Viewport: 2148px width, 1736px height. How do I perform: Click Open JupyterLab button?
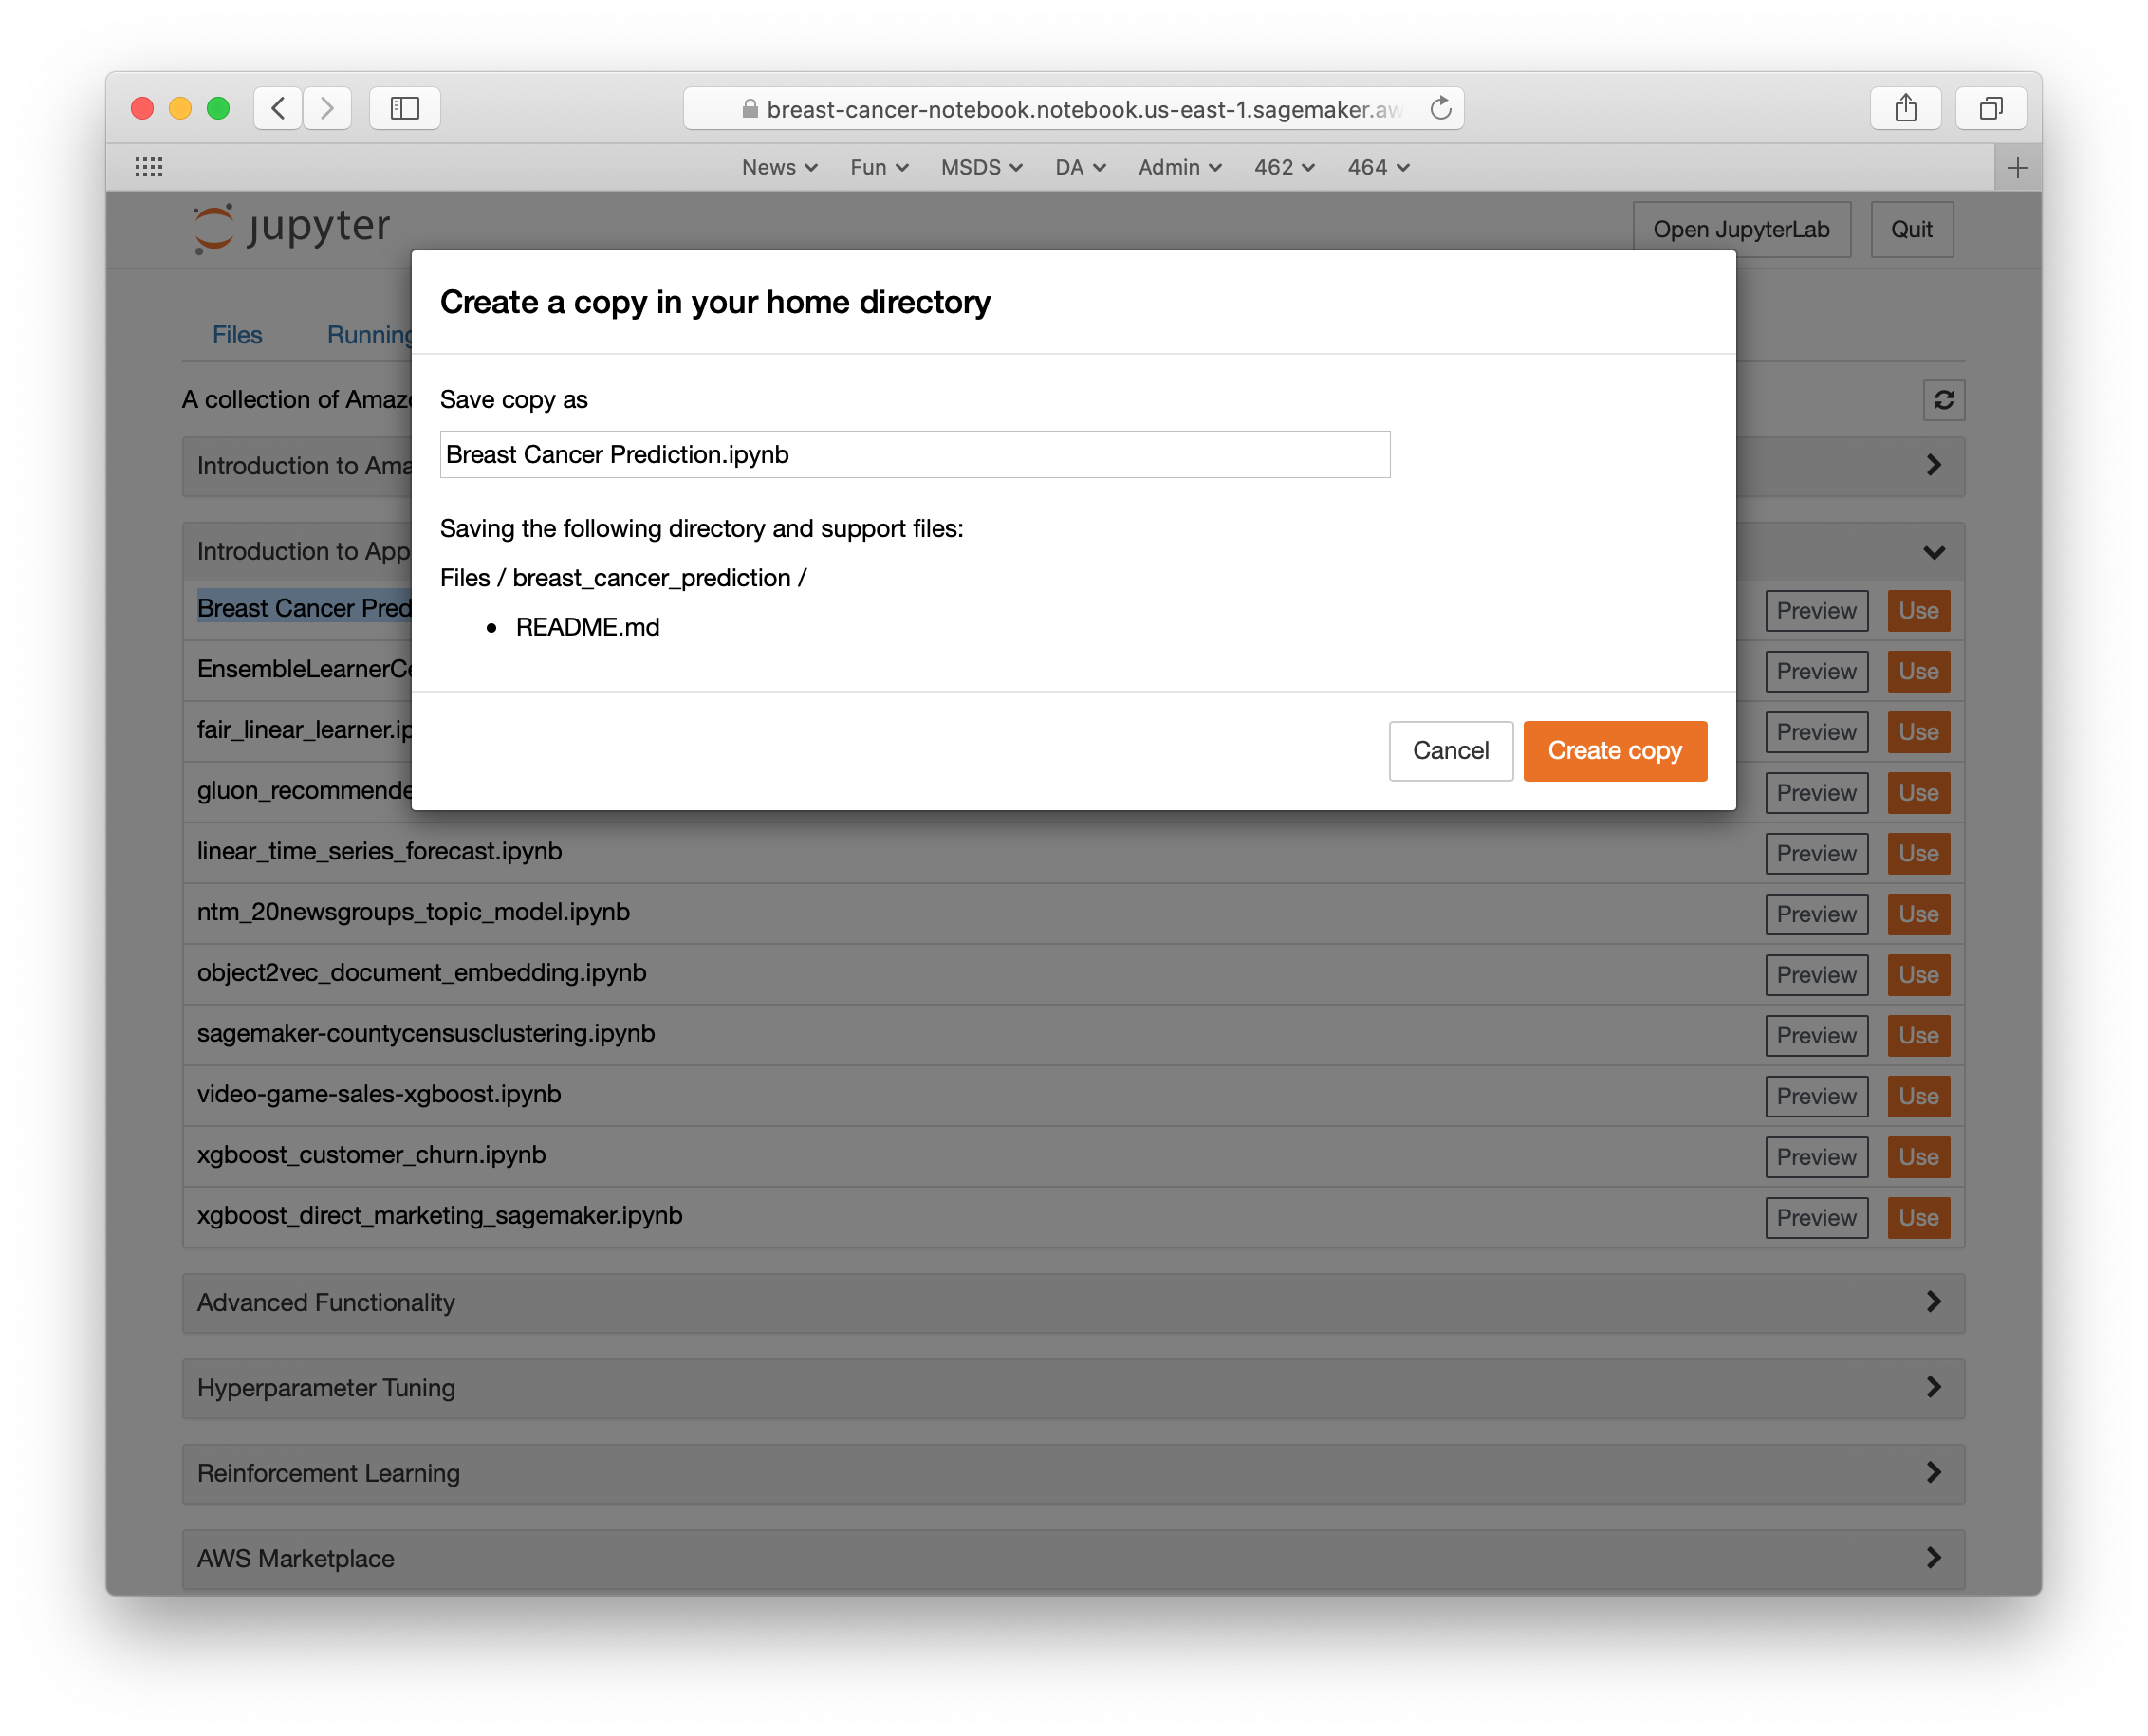click(x=1741, y=229)
